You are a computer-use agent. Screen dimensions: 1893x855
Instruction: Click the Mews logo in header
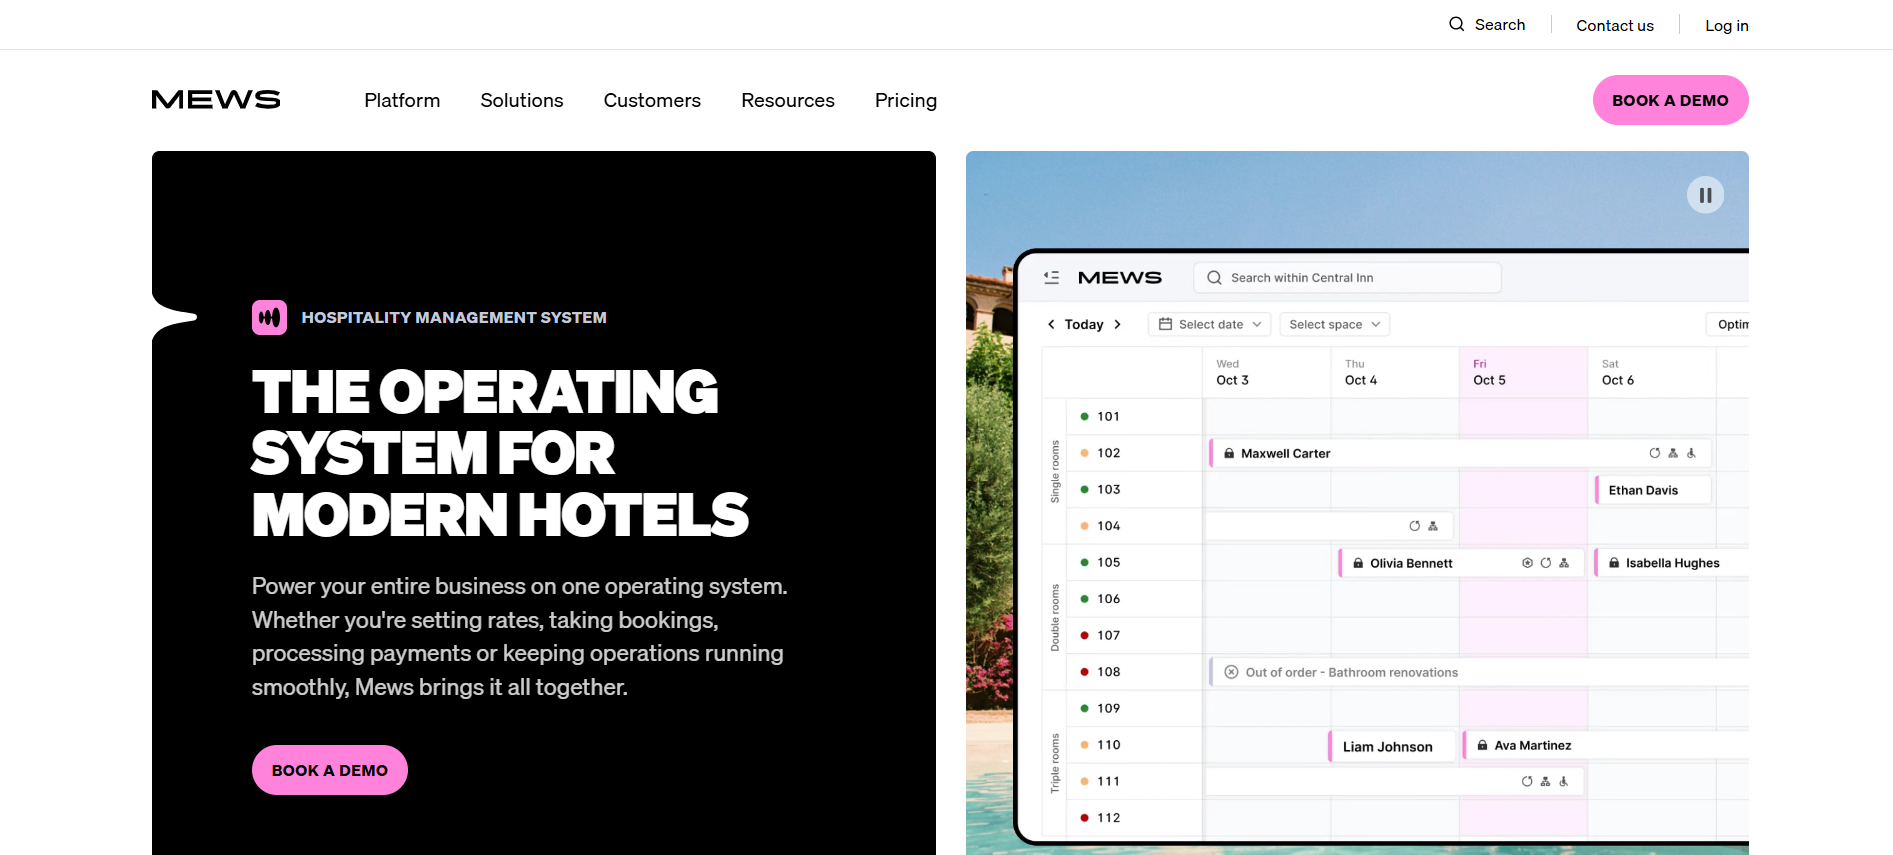[216, 100]
